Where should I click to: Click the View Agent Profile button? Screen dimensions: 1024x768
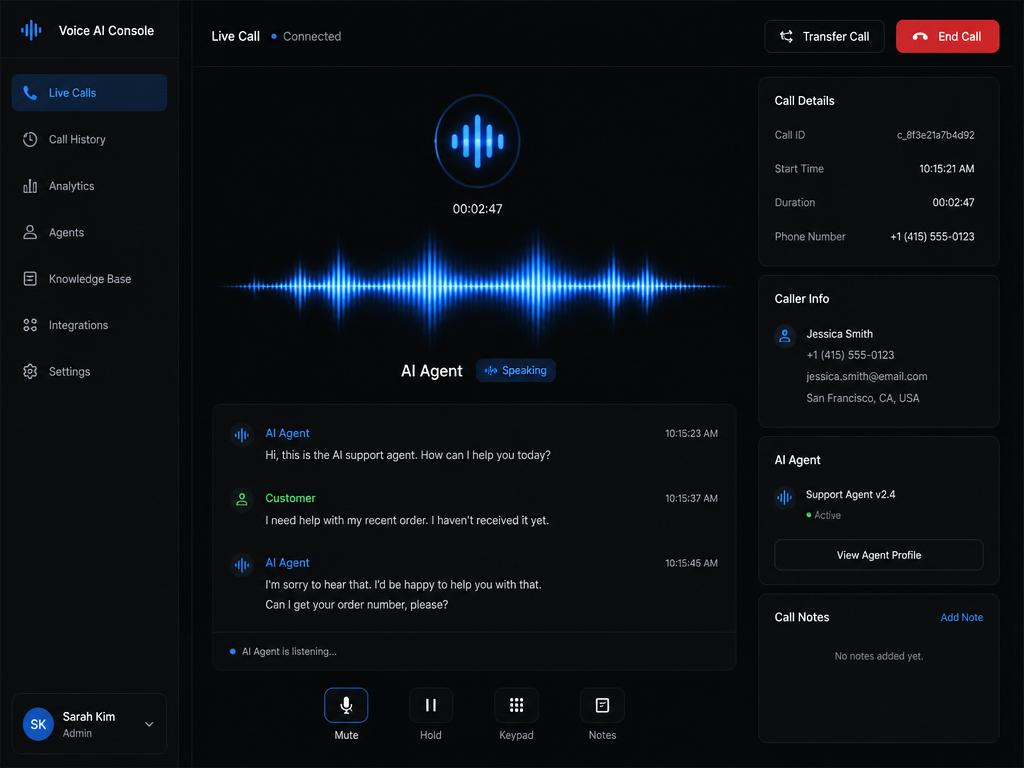click(878, 555)
